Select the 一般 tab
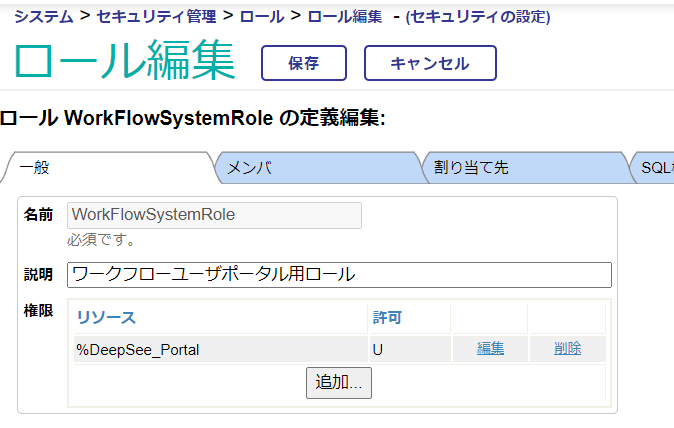 pos(34,167)
